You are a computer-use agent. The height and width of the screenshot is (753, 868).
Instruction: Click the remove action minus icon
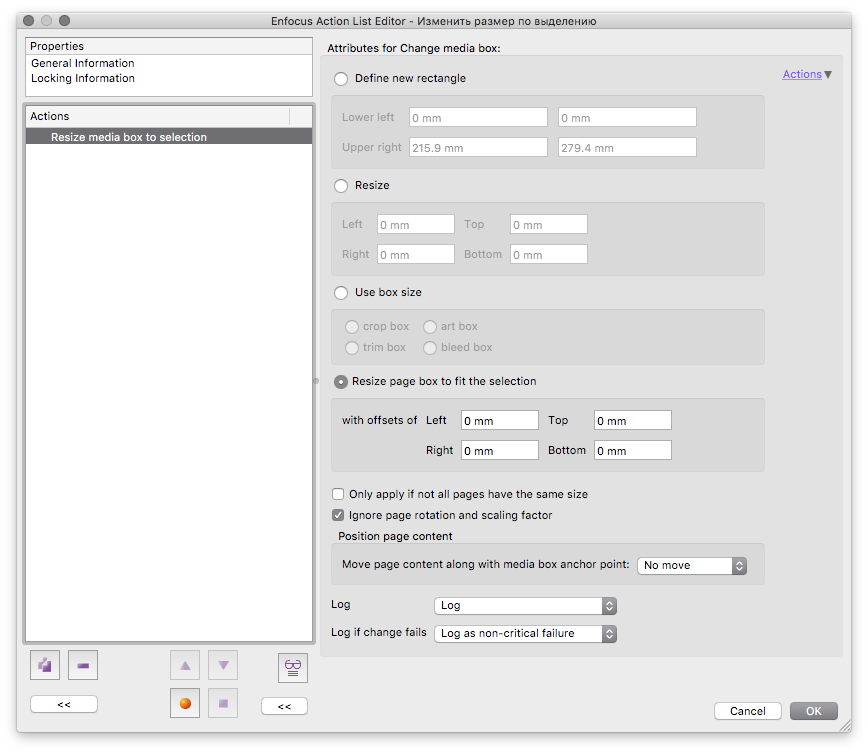(83, 664)
